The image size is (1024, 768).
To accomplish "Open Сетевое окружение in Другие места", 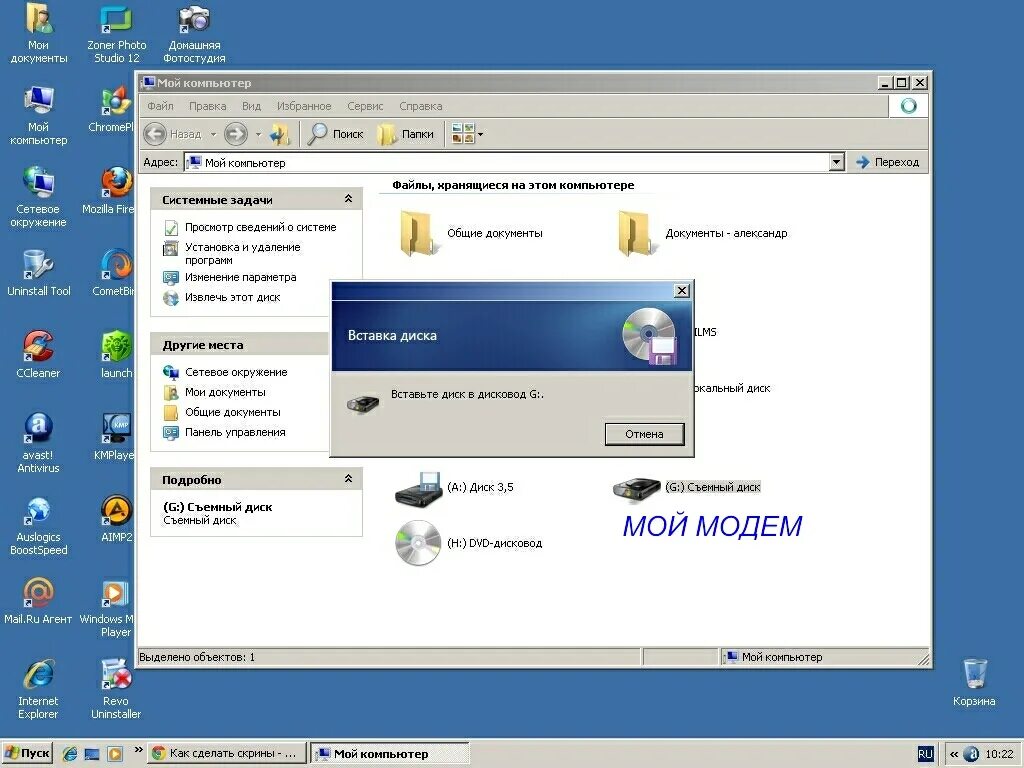I will click(x=236, y=372).
